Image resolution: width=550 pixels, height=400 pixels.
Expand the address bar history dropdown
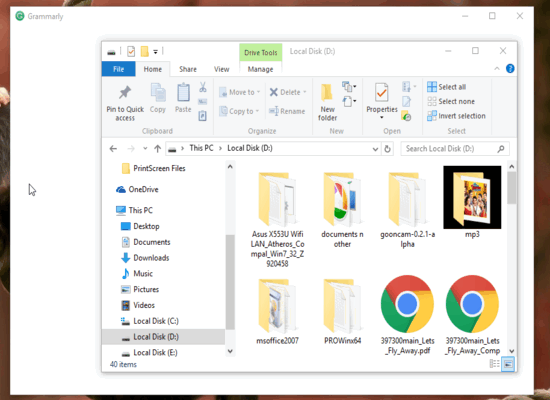tap(375, 149)
